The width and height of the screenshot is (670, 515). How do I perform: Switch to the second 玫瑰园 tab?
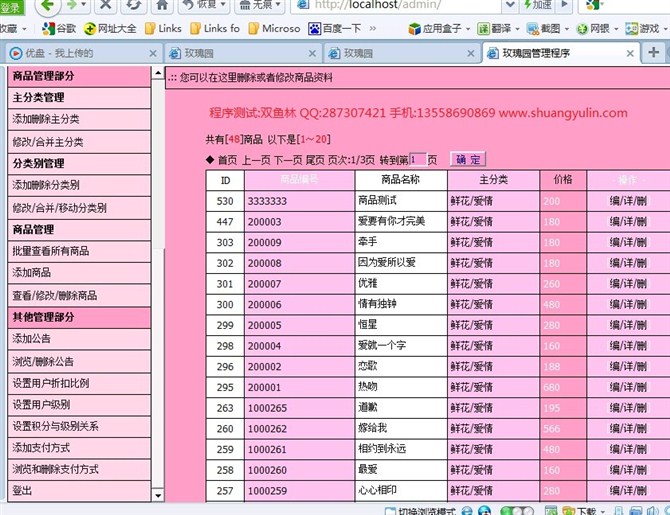point(401,53)
